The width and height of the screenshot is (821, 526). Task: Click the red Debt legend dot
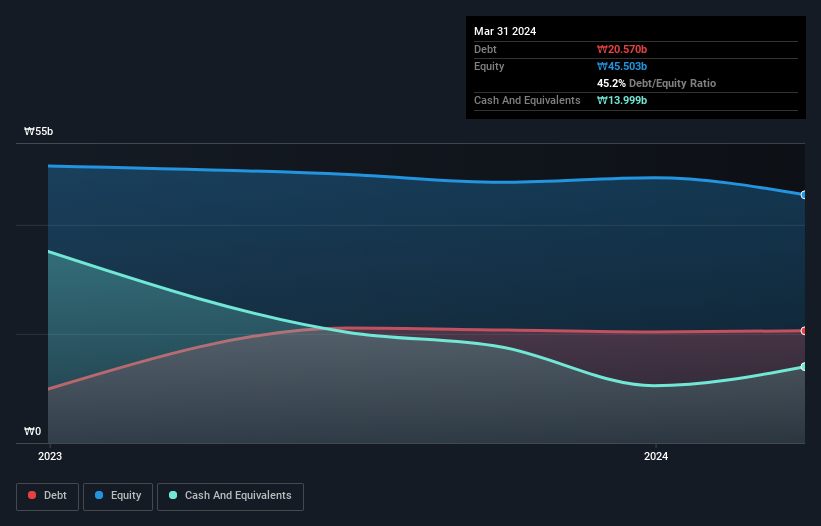(x=32, y=495)
